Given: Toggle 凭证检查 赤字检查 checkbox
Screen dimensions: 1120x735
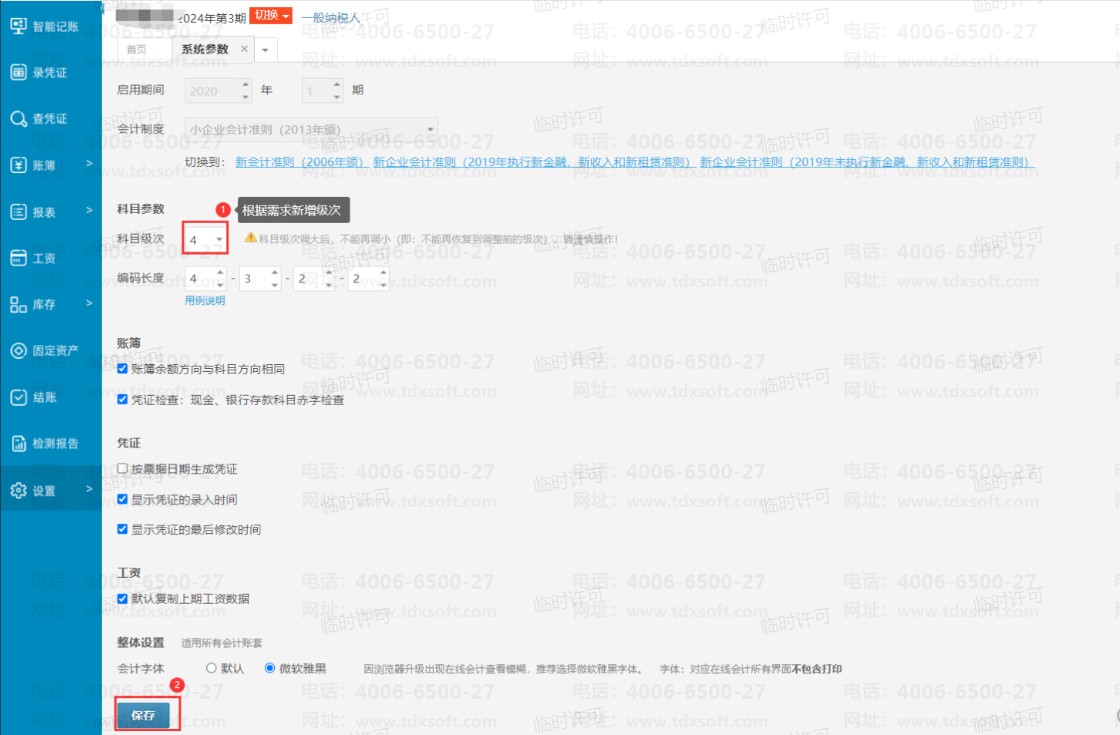Looking at the screenshot, I should click(x=122, y=399).
